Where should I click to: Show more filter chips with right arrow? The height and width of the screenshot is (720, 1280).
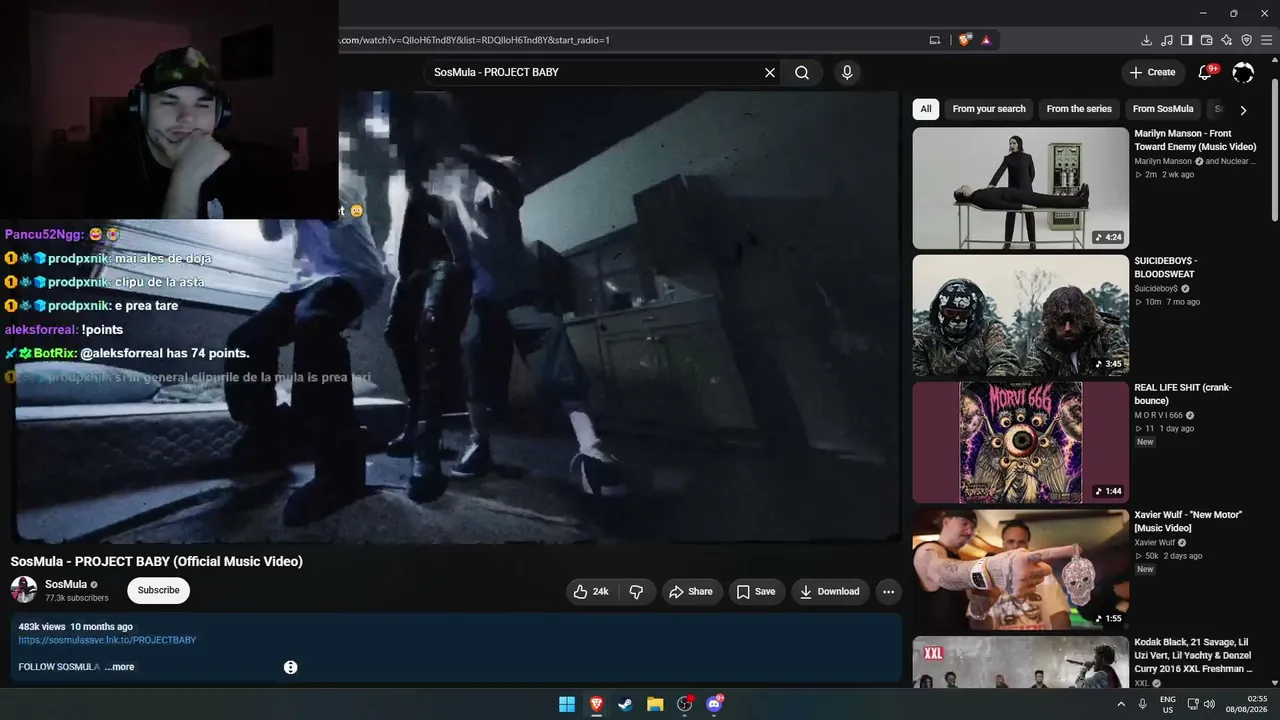1243,110
